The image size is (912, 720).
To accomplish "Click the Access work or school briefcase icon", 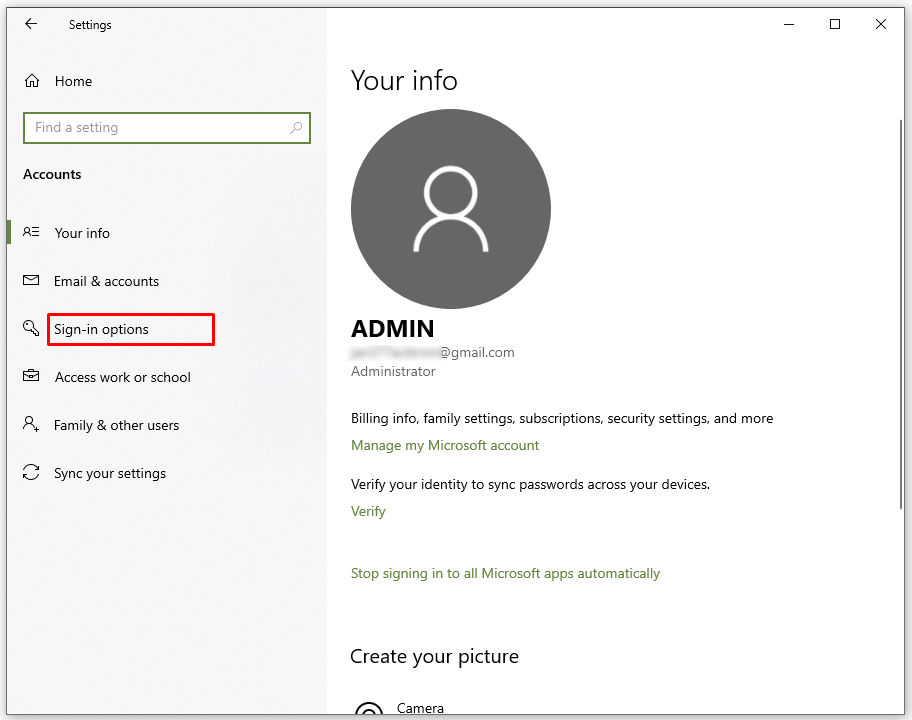I will (31, 376).
